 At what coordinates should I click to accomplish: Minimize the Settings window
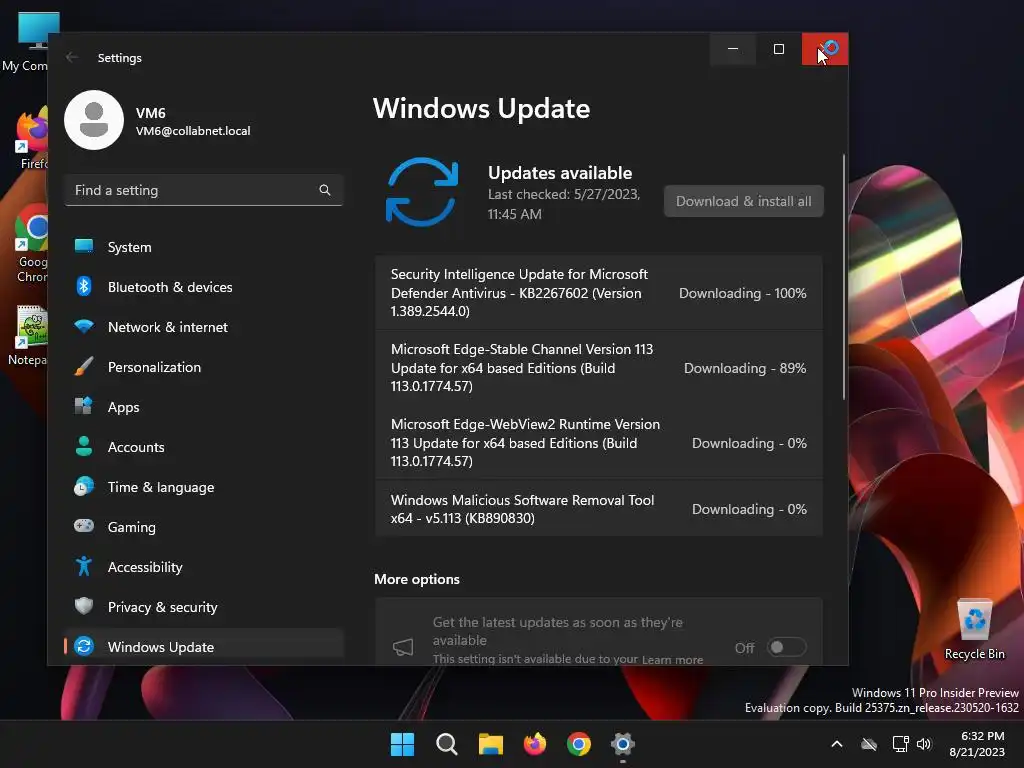(x=733, y=49)
